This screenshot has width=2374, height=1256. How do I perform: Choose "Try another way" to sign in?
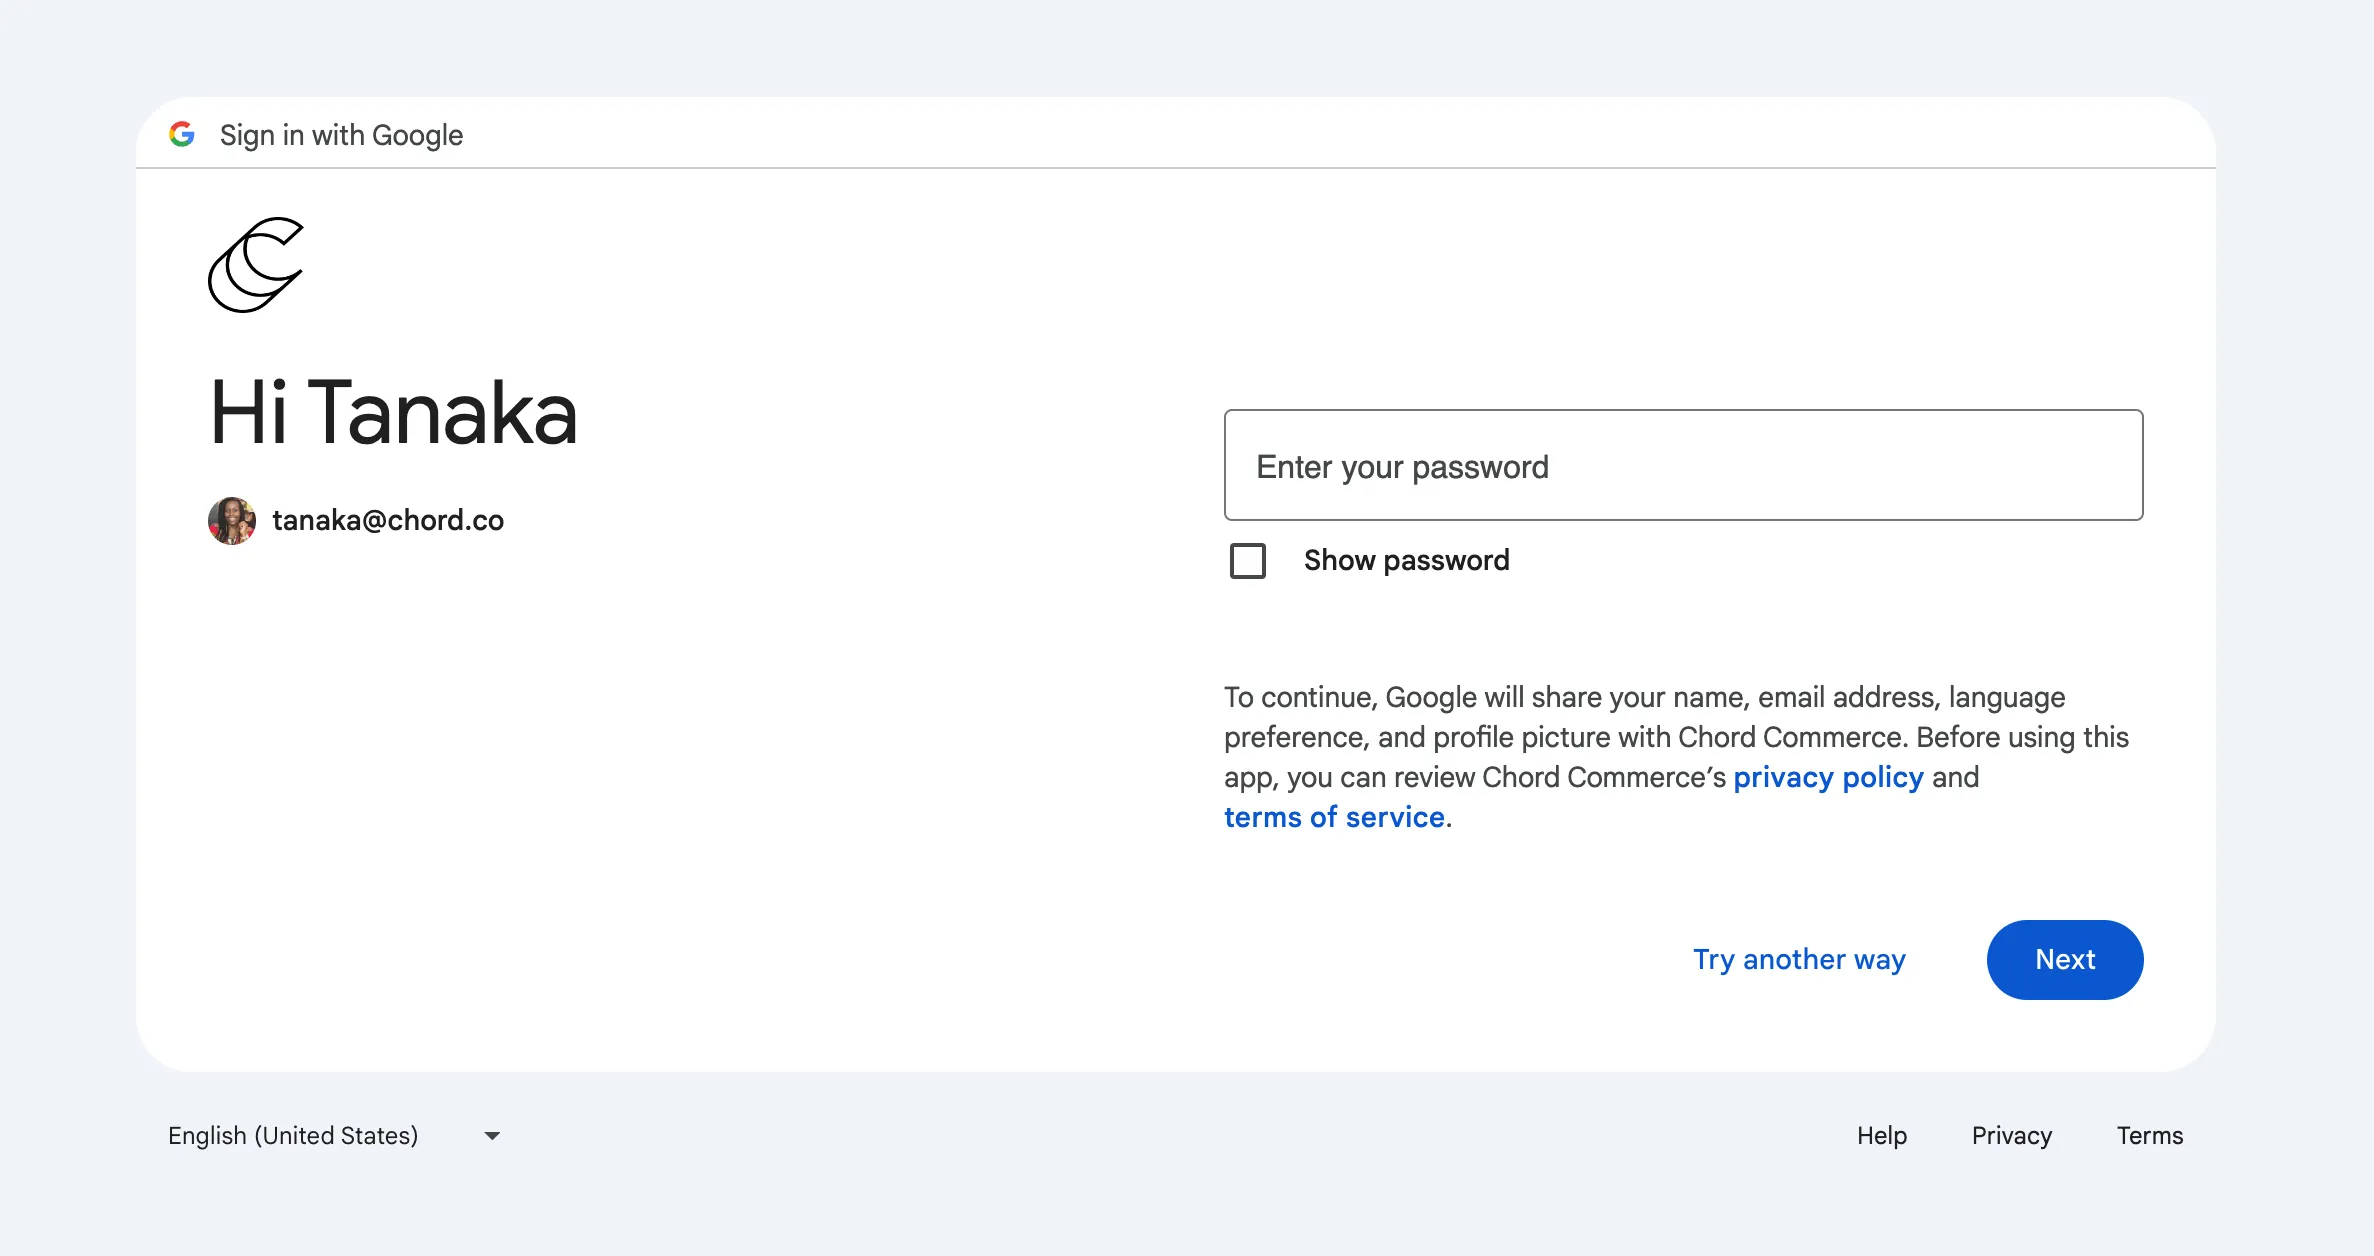(x=1799, y=960)
